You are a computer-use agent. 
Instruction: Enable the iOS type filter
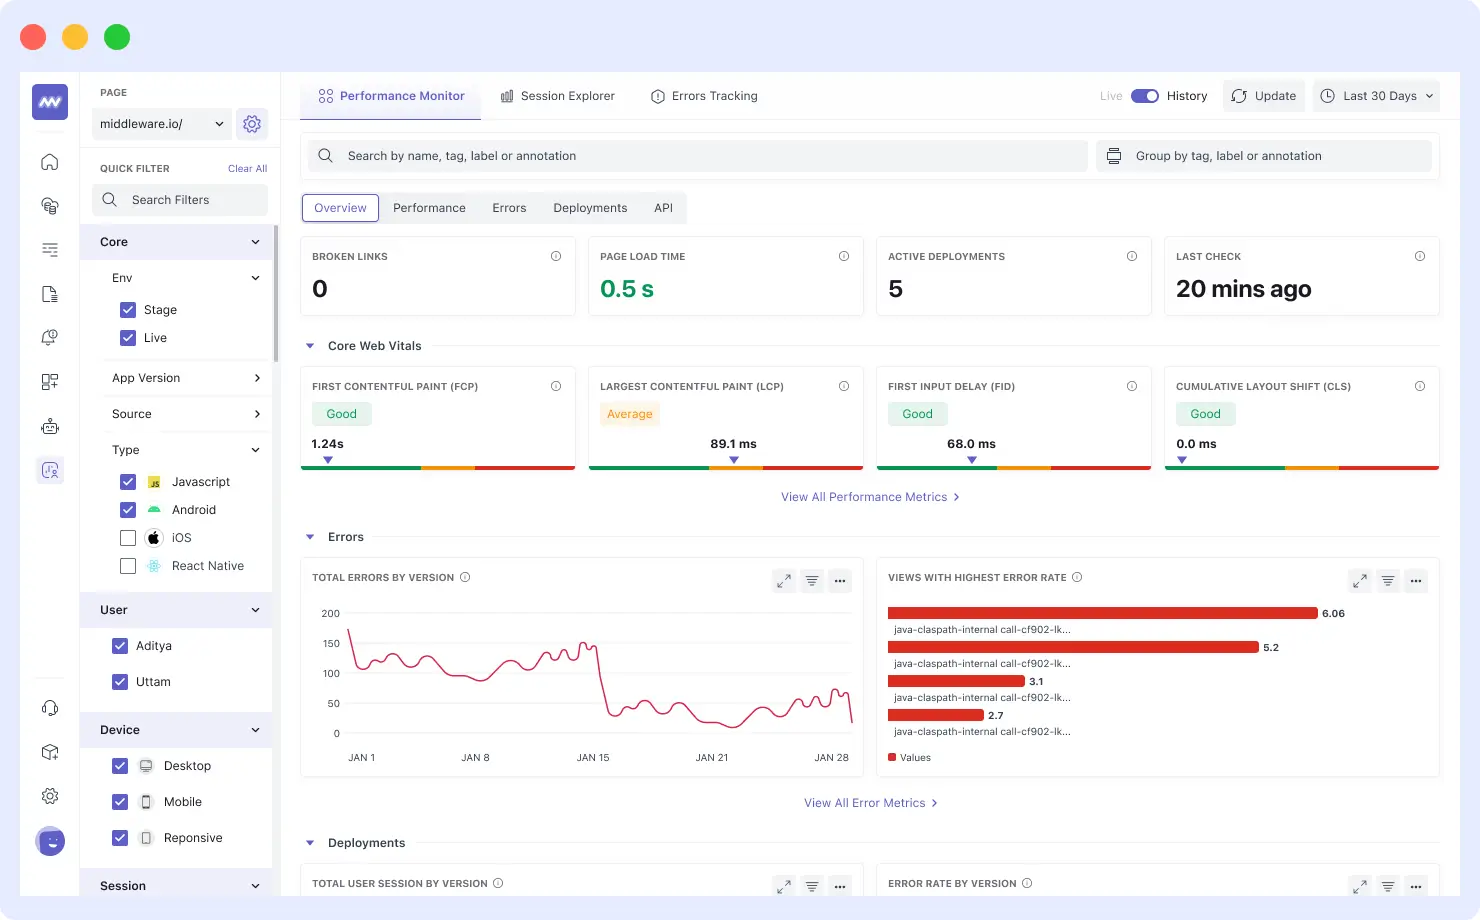[127, 537]
